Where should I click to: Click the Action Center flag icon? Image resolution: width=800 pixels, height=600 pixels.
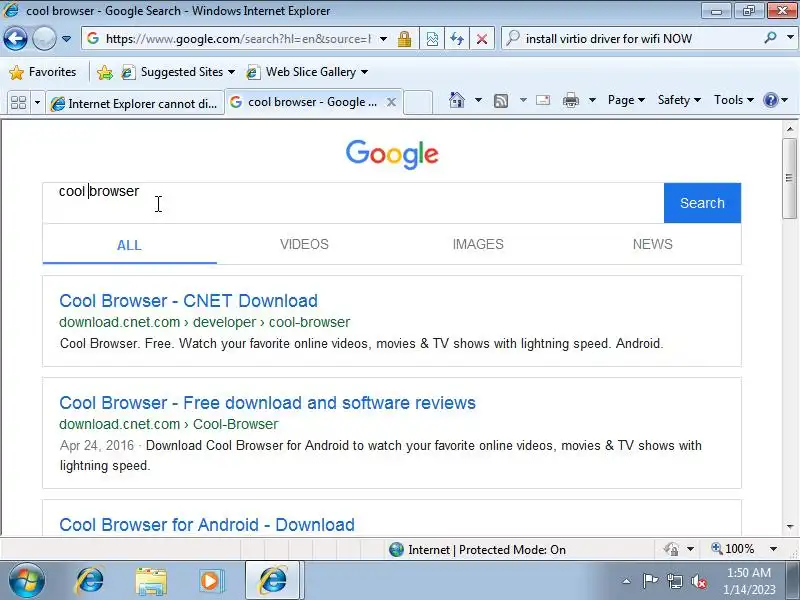pos(649,581)
